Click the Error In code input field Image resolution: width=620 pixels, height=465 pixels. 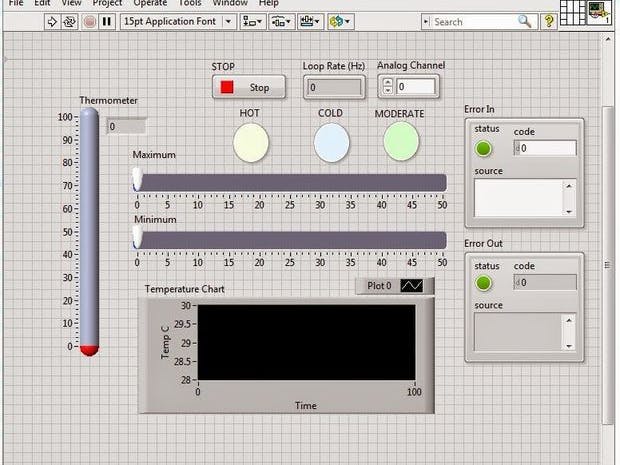pos(547,148)
